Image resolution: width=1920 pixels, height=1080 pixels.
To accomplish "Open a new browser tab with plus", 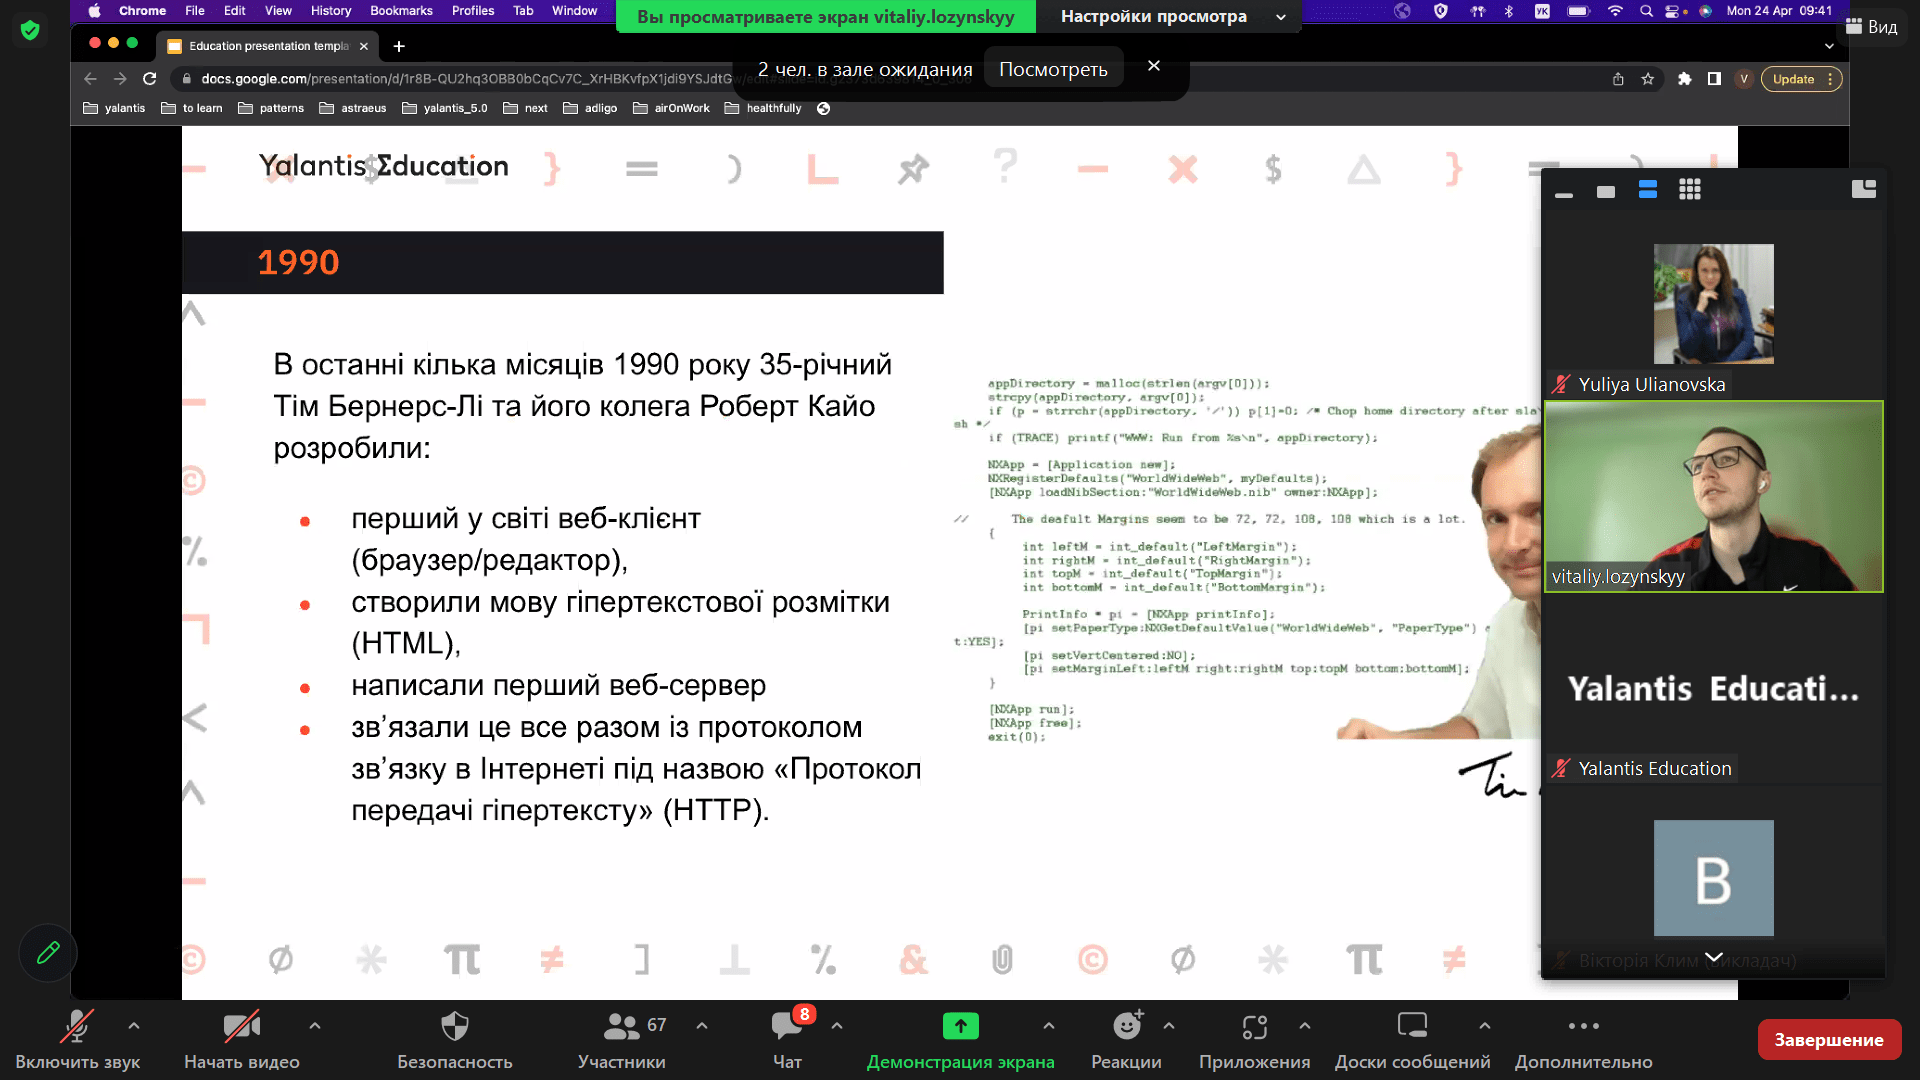I will (399, 46).
